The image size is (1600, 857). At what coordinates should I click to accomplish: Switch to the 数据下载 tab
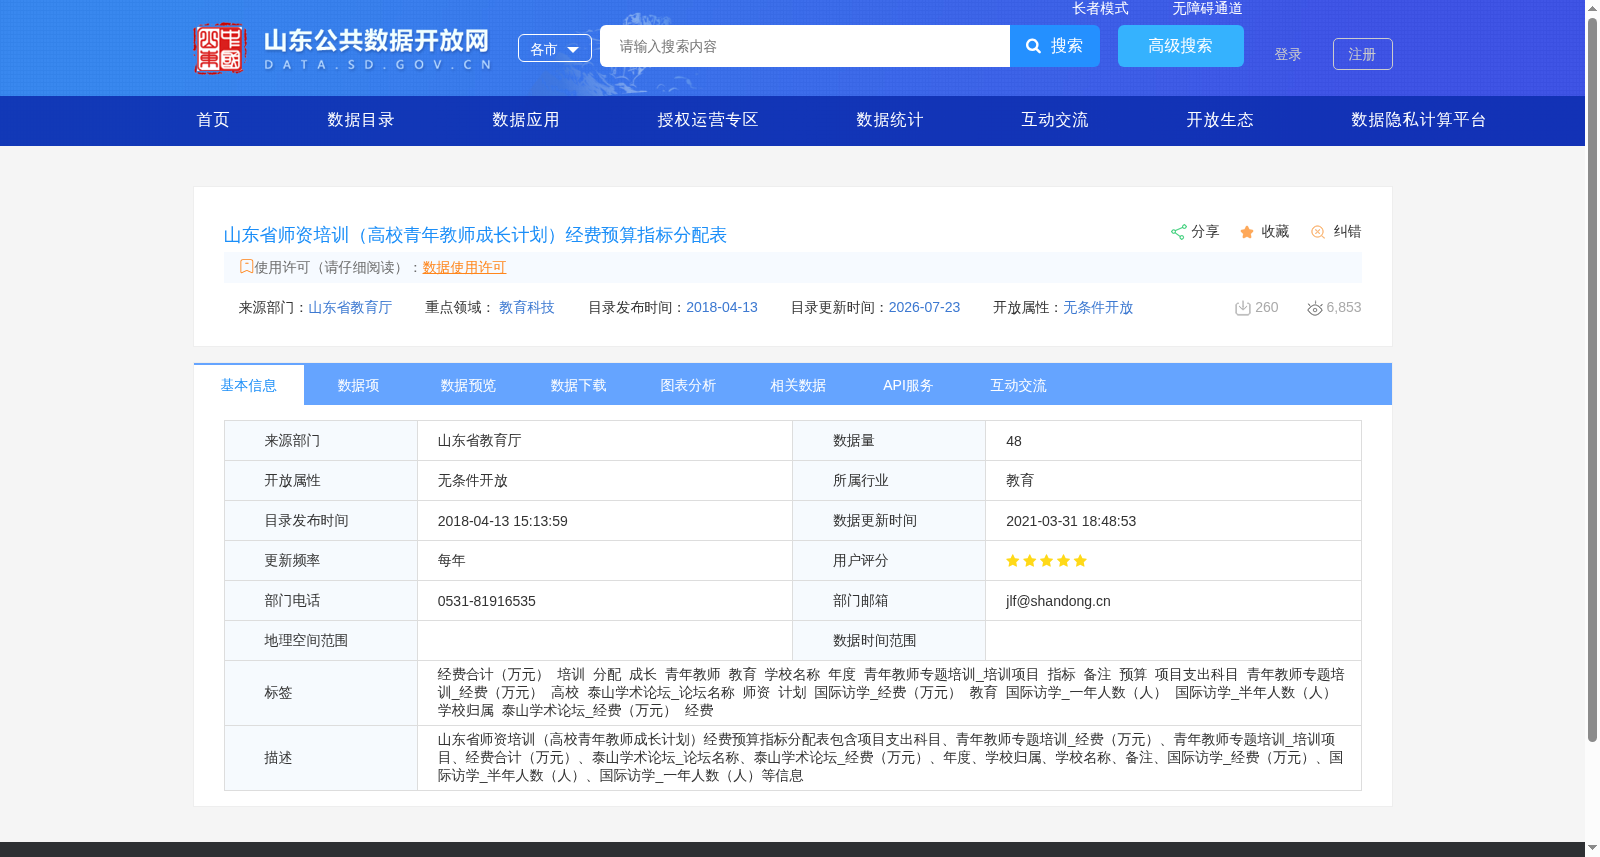579,385
